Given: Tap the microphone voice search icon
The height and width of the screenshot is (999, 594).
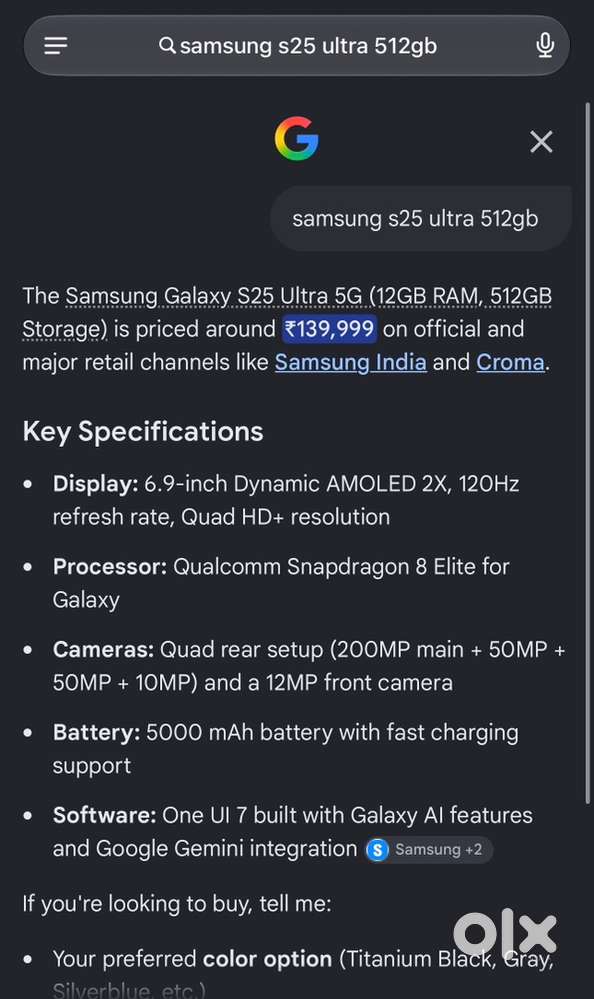Looking at the screenshot, I should coord(545,46).
